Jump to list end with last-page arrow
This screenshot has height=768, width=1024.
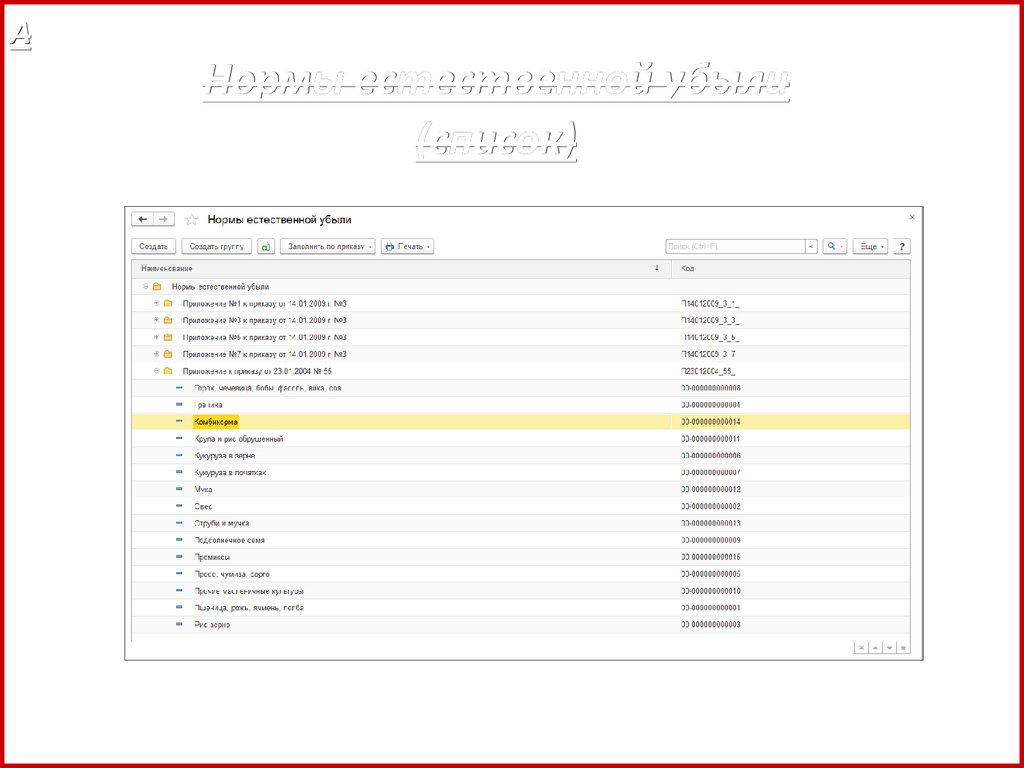[903, 647]
